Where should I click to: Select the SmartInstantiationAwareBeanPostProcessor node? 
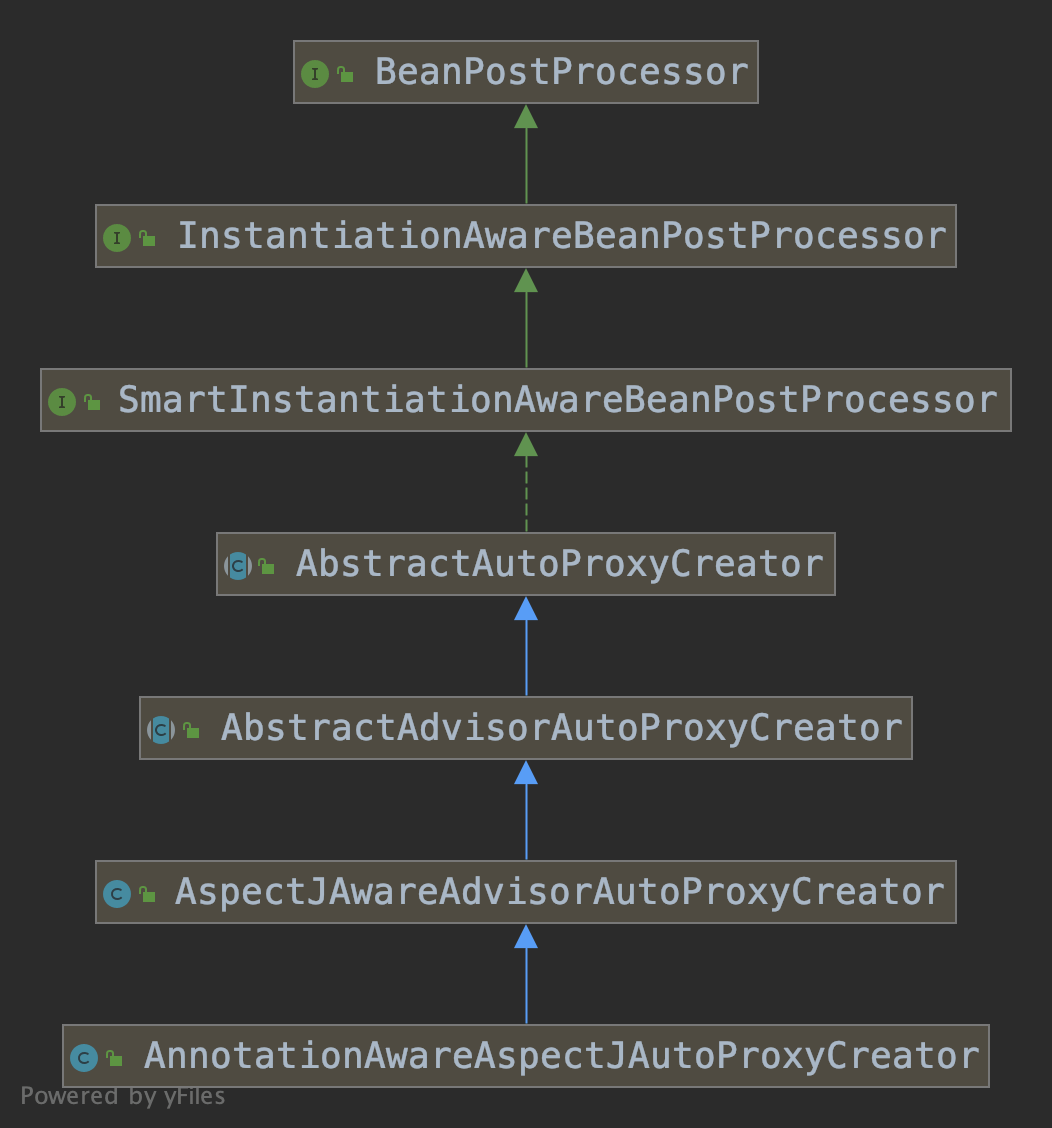[x=526, y=400]
